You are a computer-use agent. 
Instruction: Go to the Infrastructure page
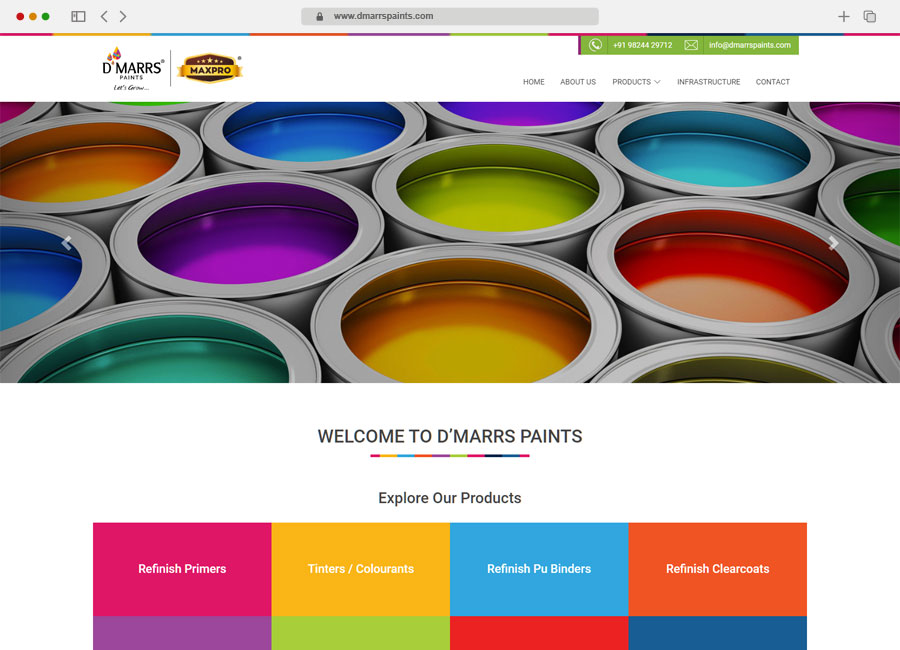point(708,82)
